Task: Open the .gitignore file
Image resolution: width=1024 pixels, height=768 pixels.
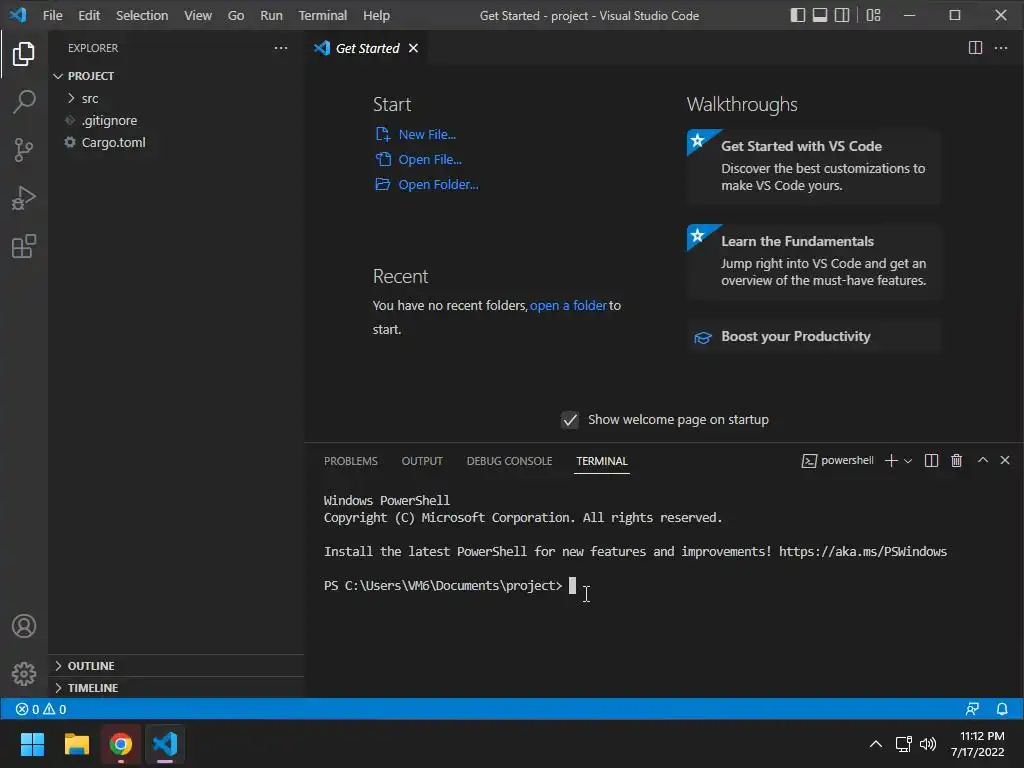Action: [x=109, y=120]
